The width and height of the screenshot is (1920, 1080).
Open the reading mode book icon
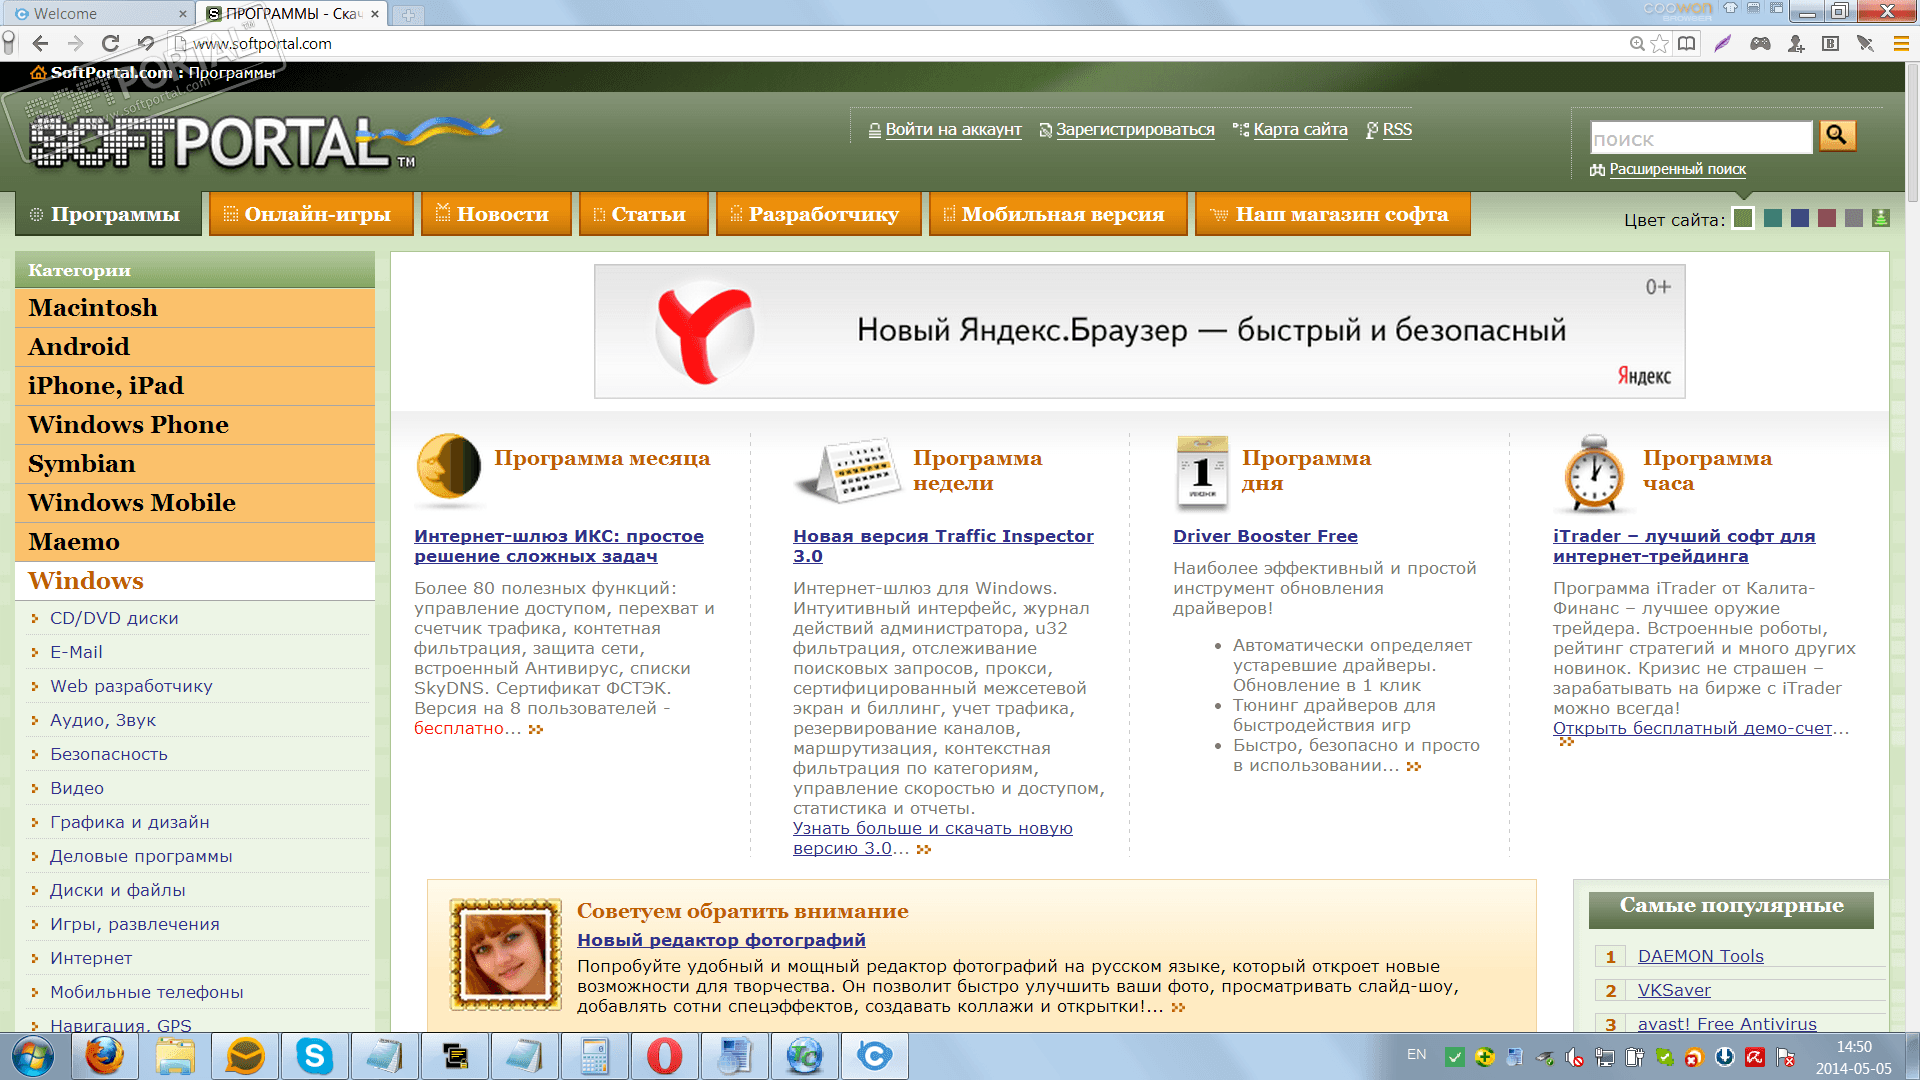(x=1687, y=44)
